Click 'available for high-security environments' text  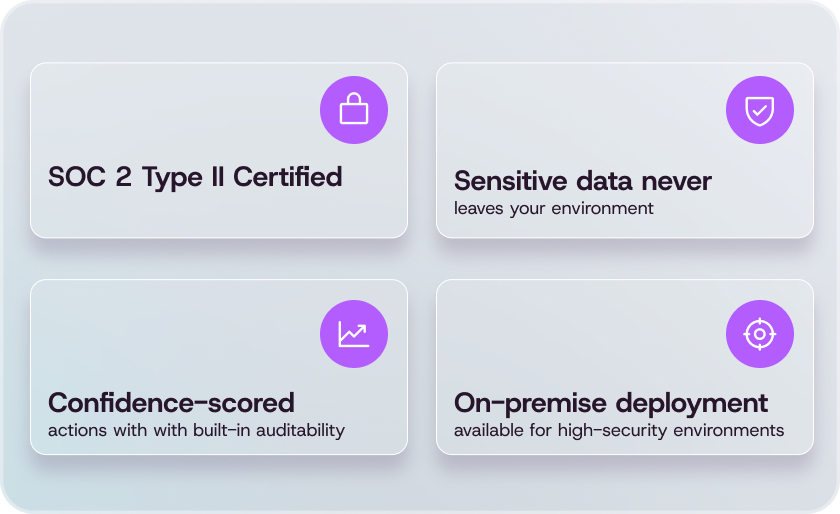(619, 430)
